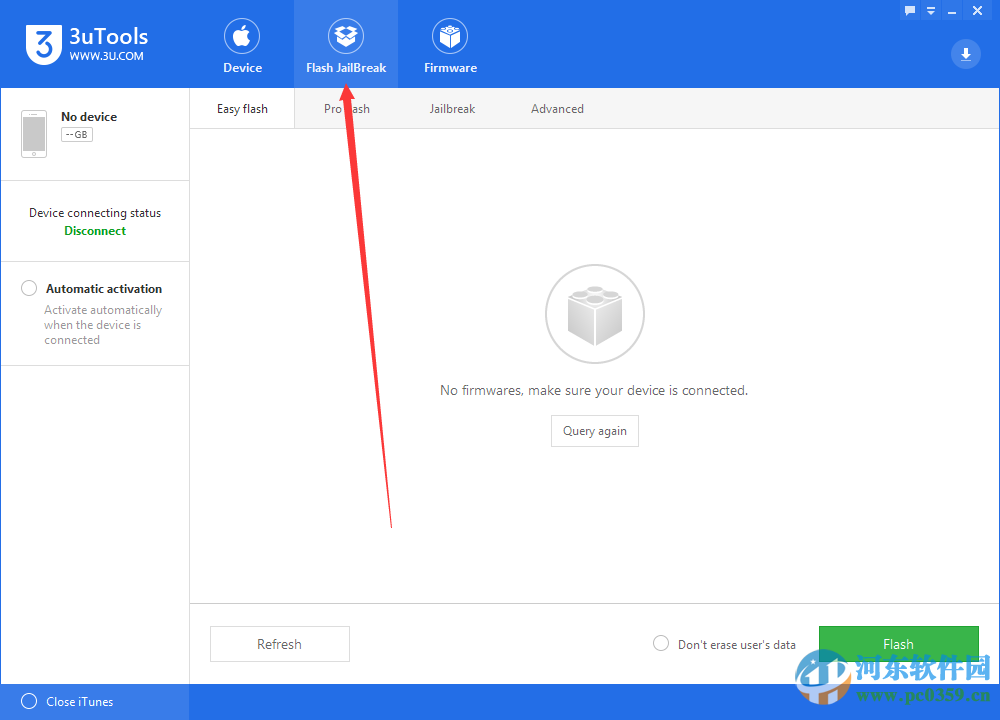The width and height of the screenshot is (1000, 720).
Task: Click the --GB capacity label
Action: point(77,133)
